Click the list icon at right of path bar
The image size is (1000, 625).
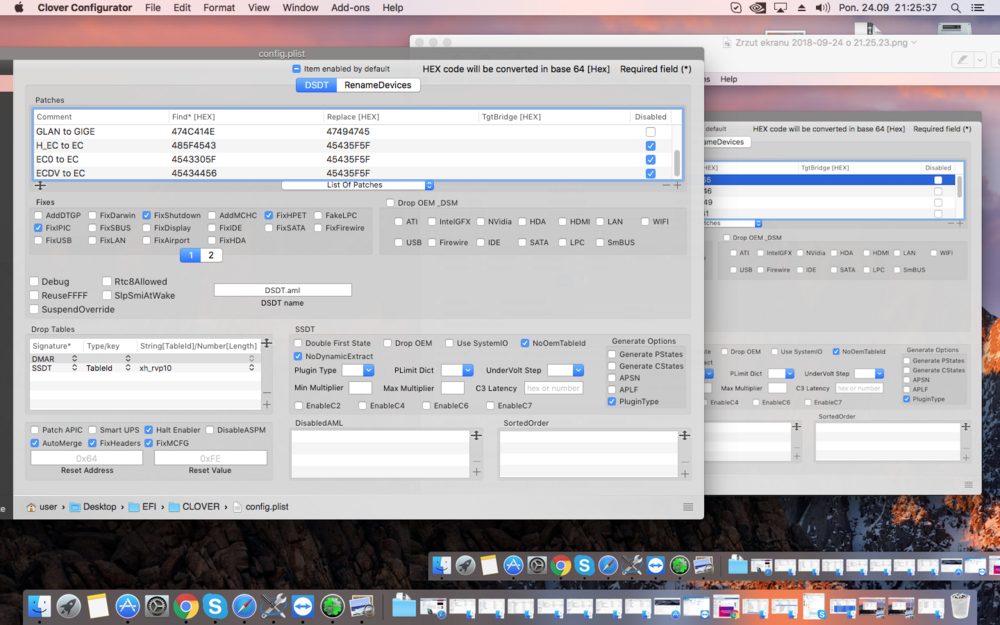coord(688,507)
